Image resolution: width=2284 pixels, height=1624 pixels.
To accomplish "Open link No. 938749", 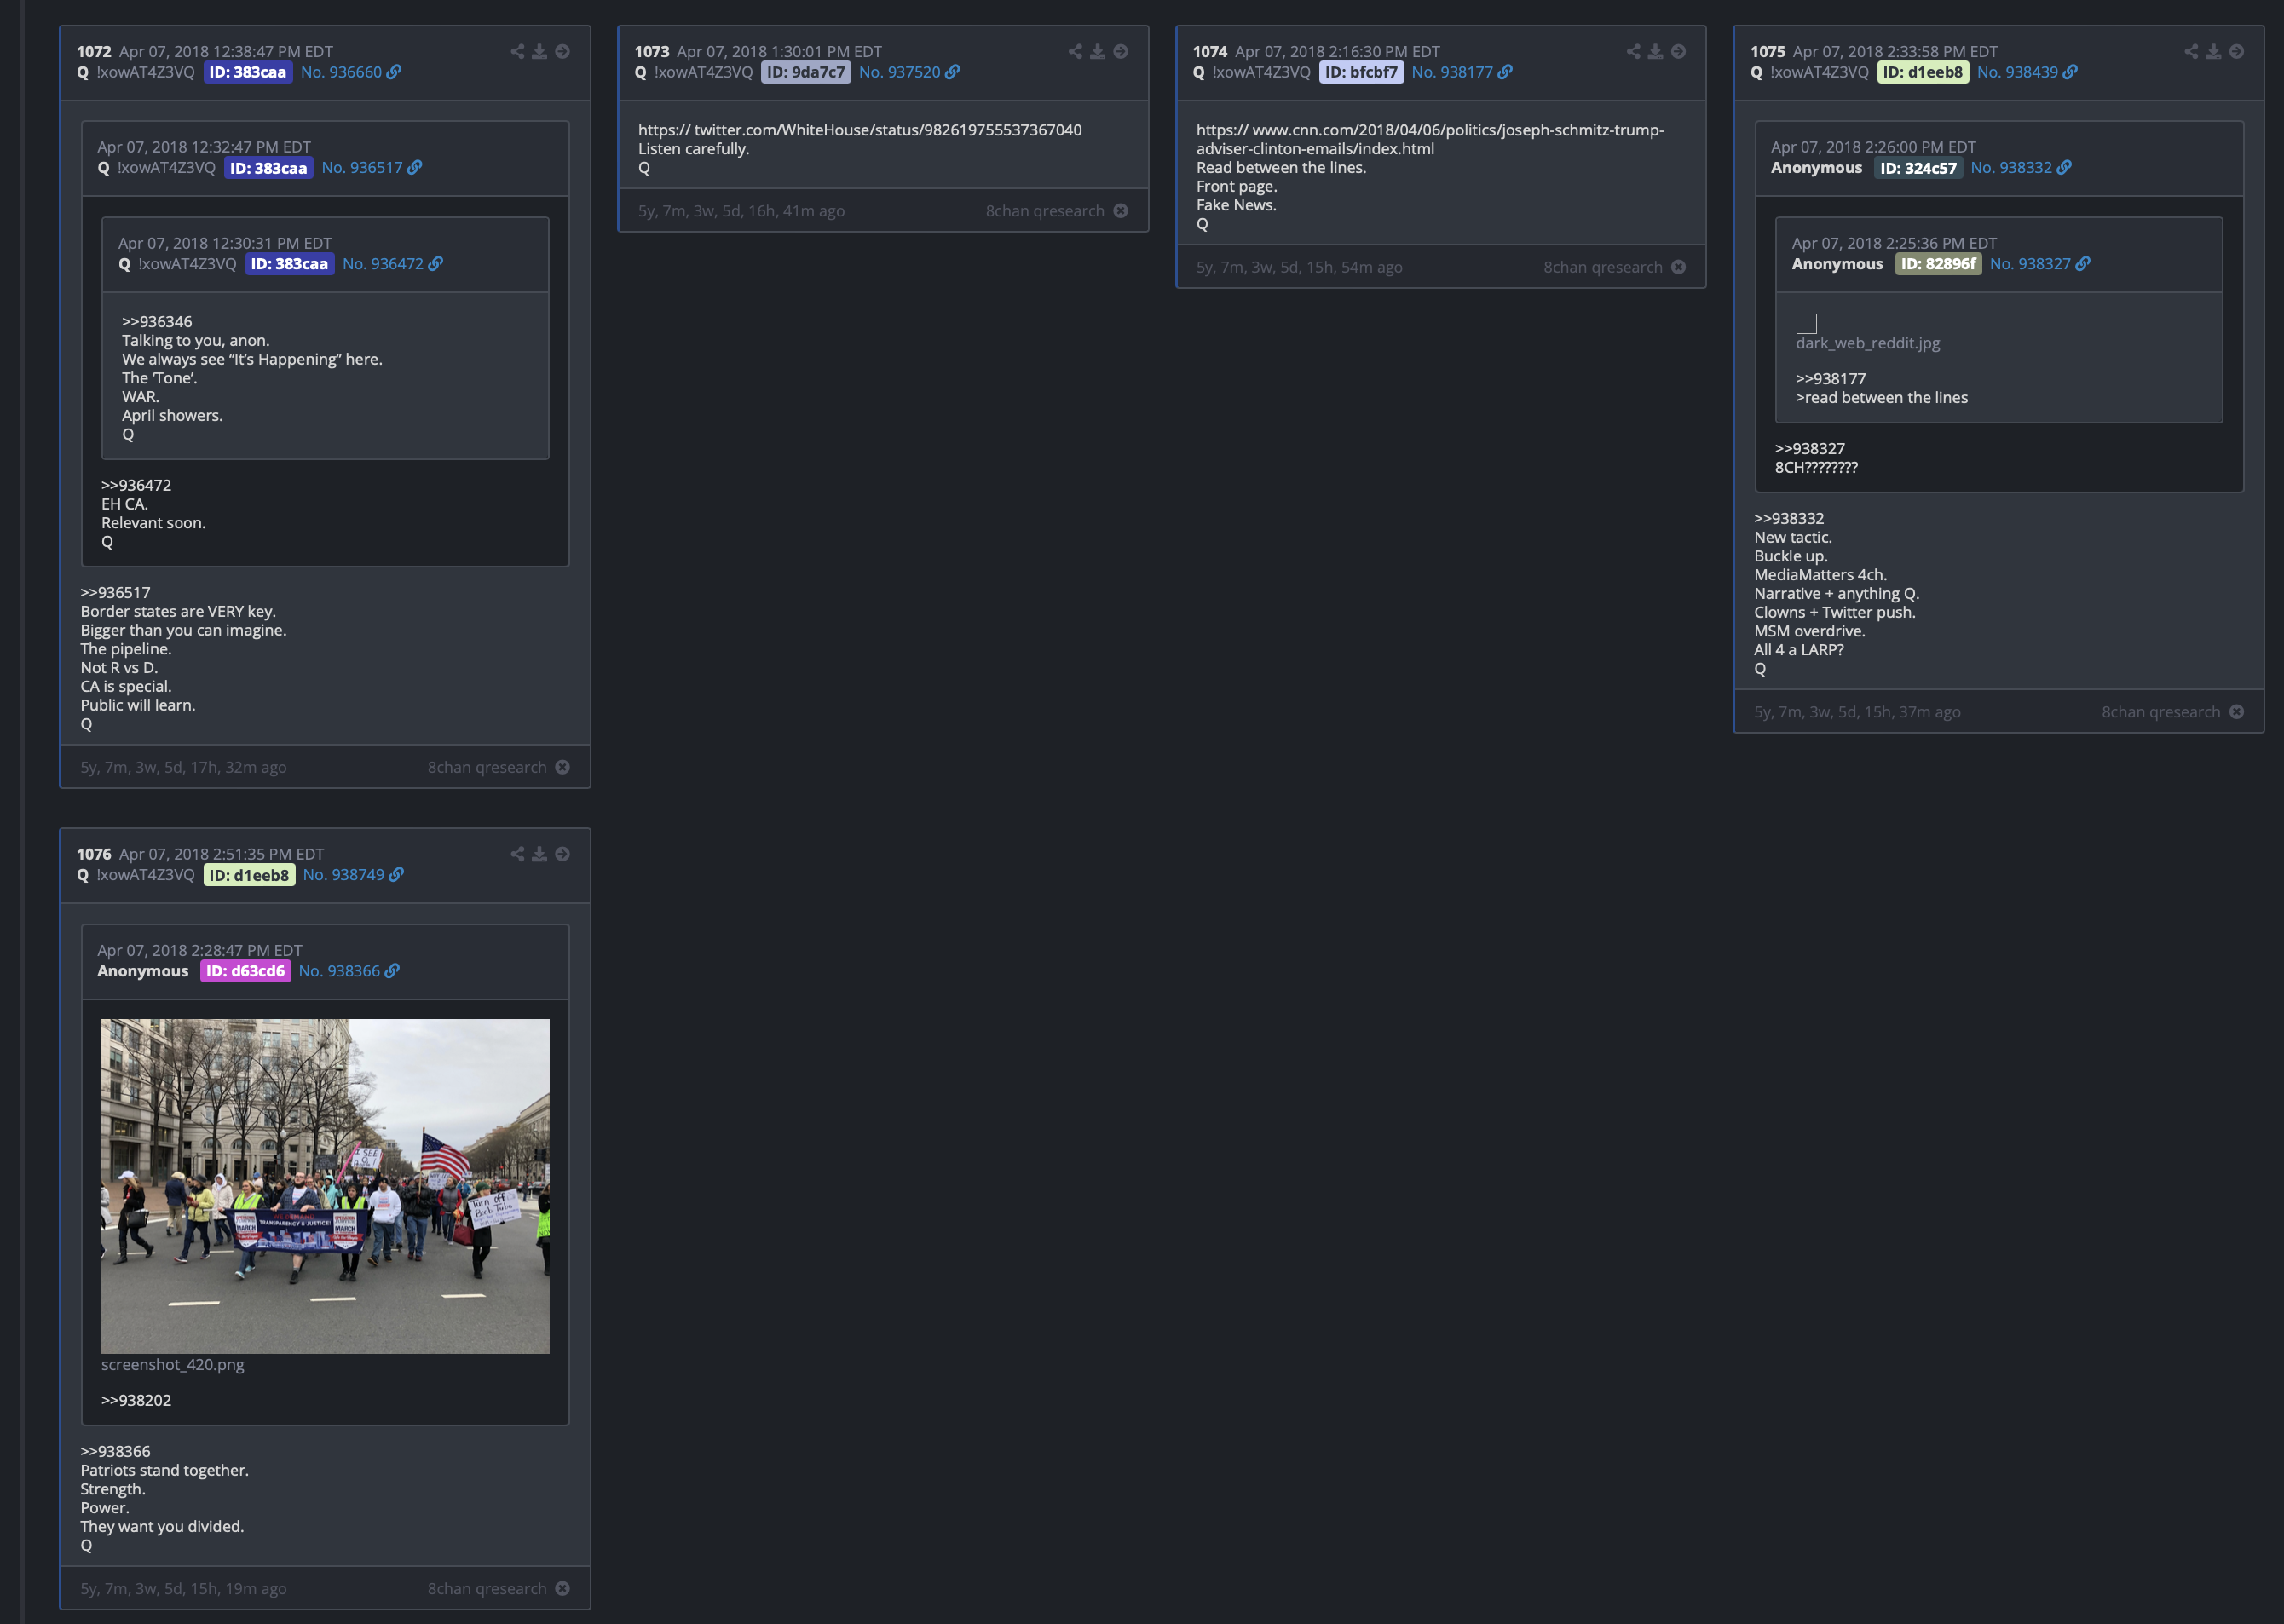I will click(x=352, y=875).
